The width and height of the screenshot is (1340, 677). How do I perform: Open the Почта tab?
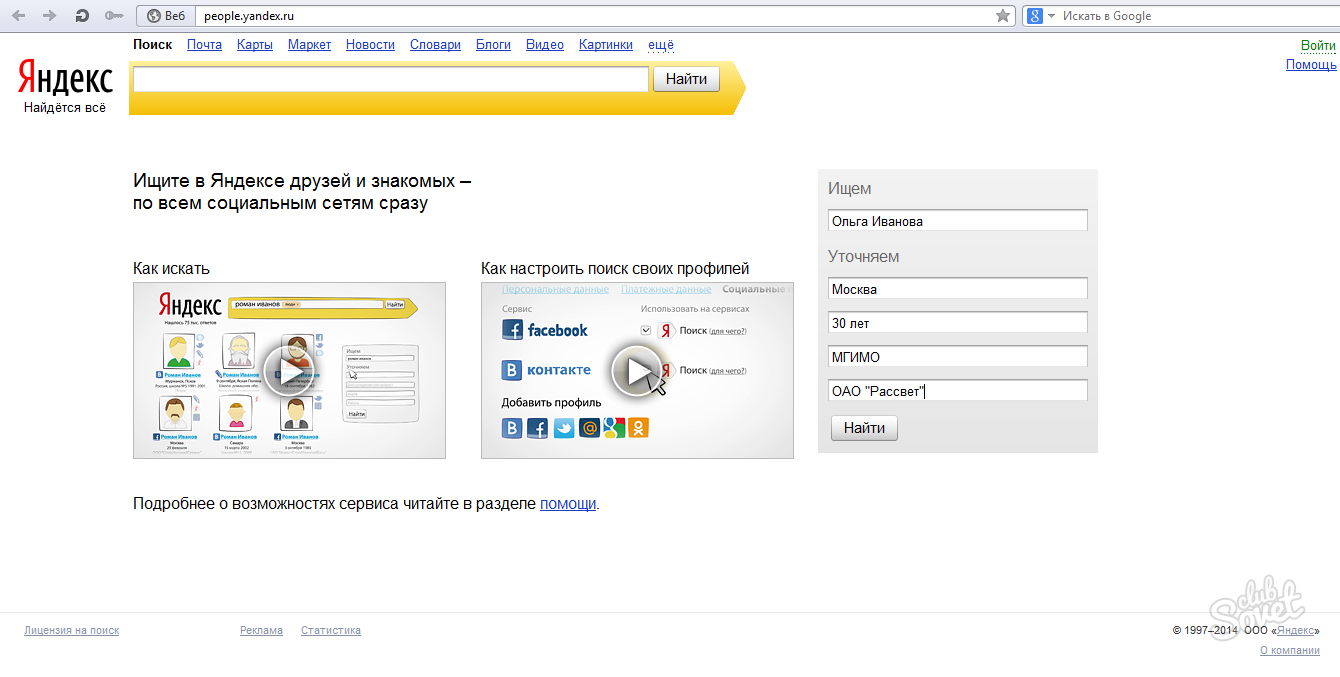(204, 45)
